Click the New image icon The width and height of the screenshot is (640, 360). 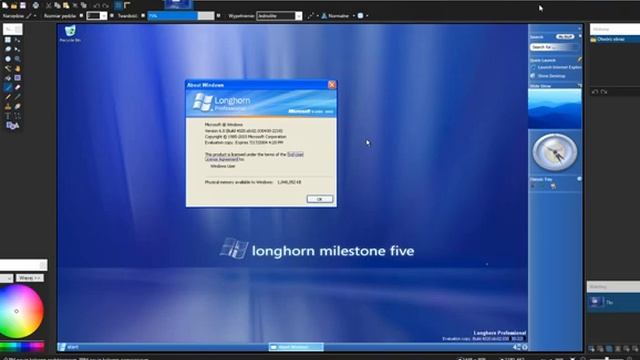(x=5, y=5)
